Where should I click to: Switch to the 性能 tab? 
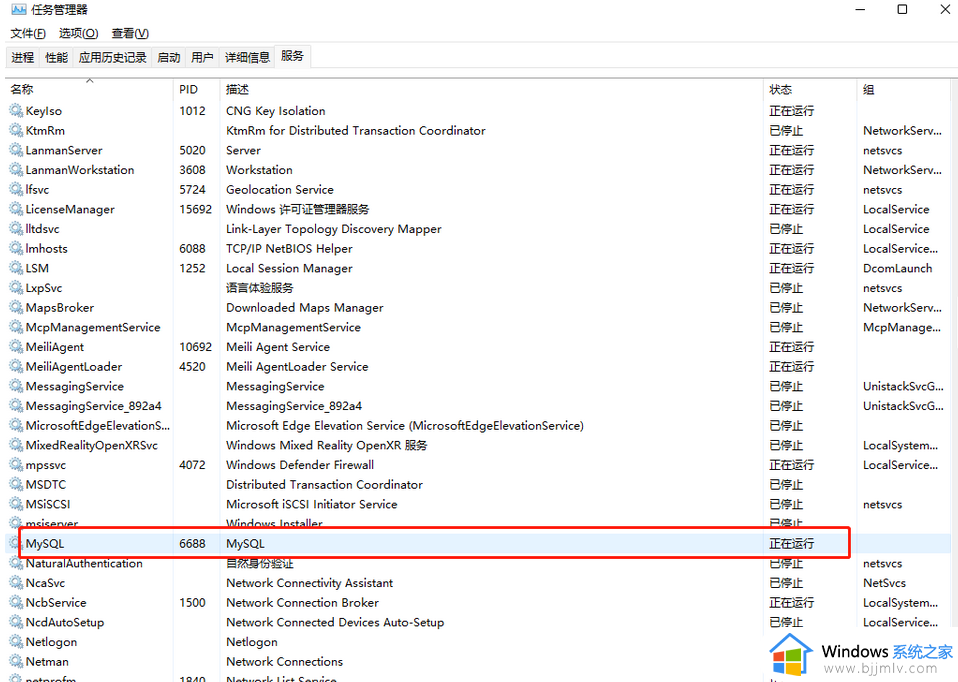coord(56,57)
